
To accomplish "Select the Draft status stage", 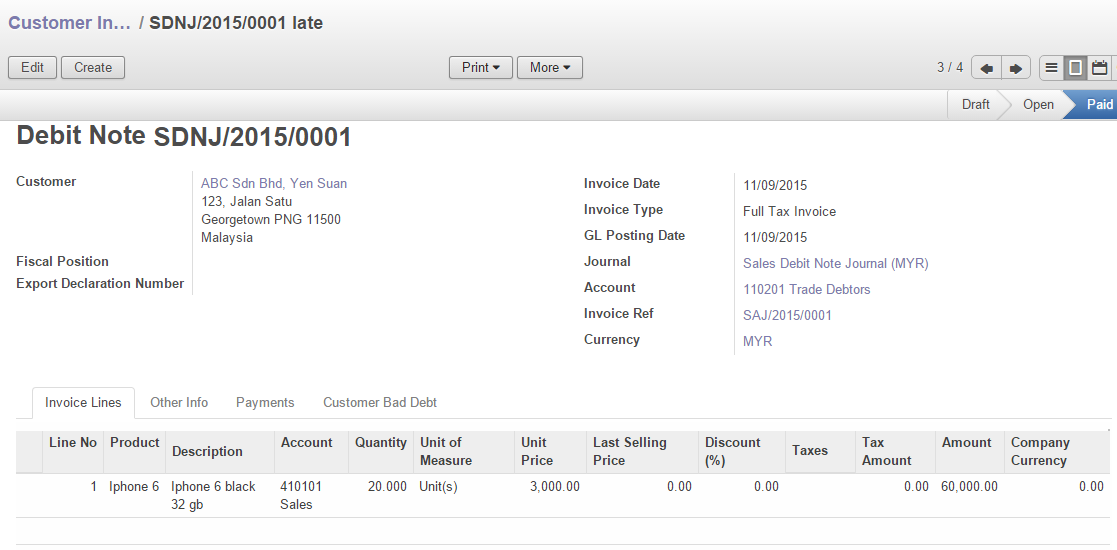I will coord(975,105).
